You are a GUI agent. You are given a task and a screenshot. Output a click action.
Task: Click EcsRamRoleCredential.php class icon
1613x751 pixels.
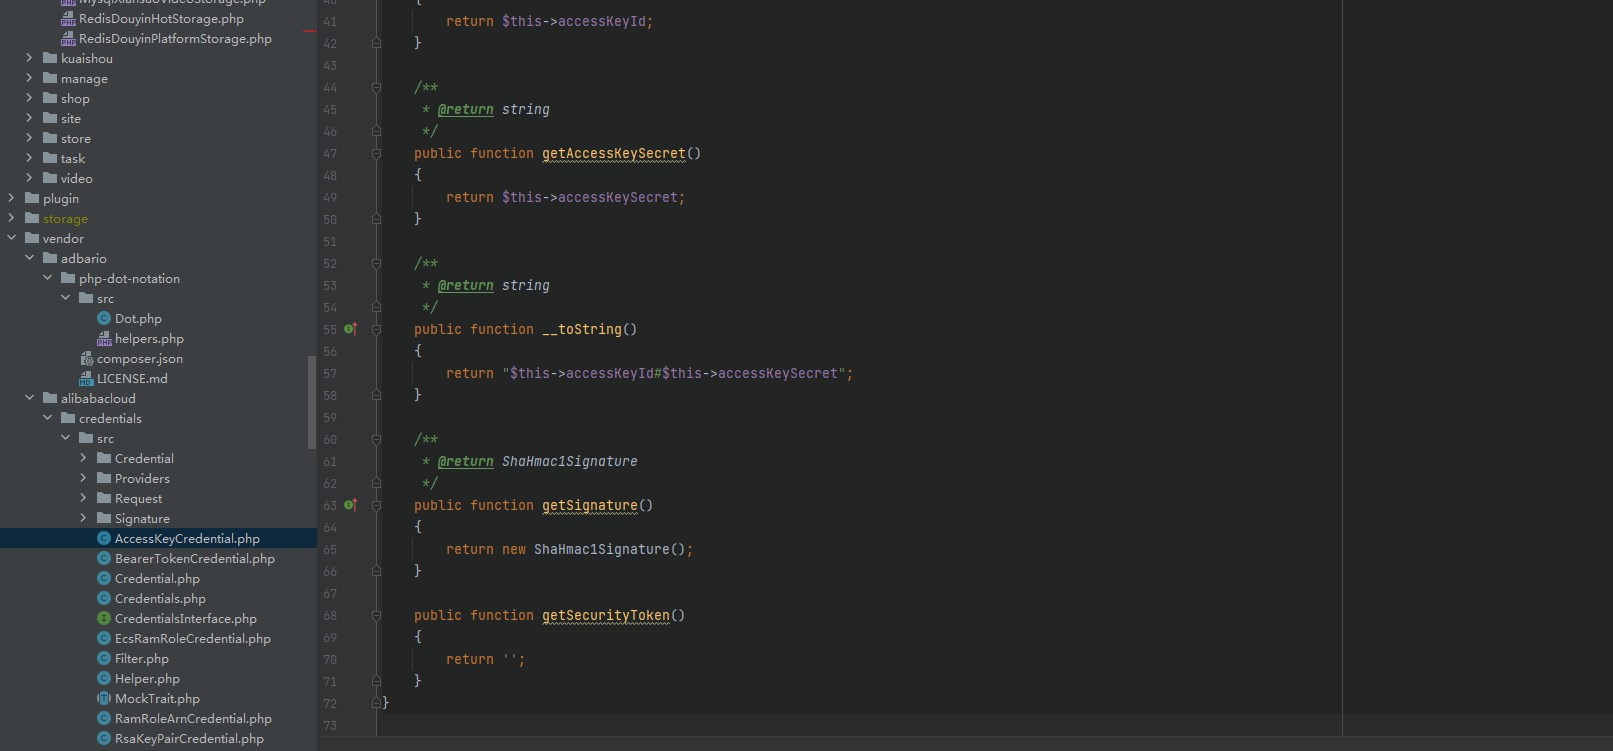(x=104, y=638)
